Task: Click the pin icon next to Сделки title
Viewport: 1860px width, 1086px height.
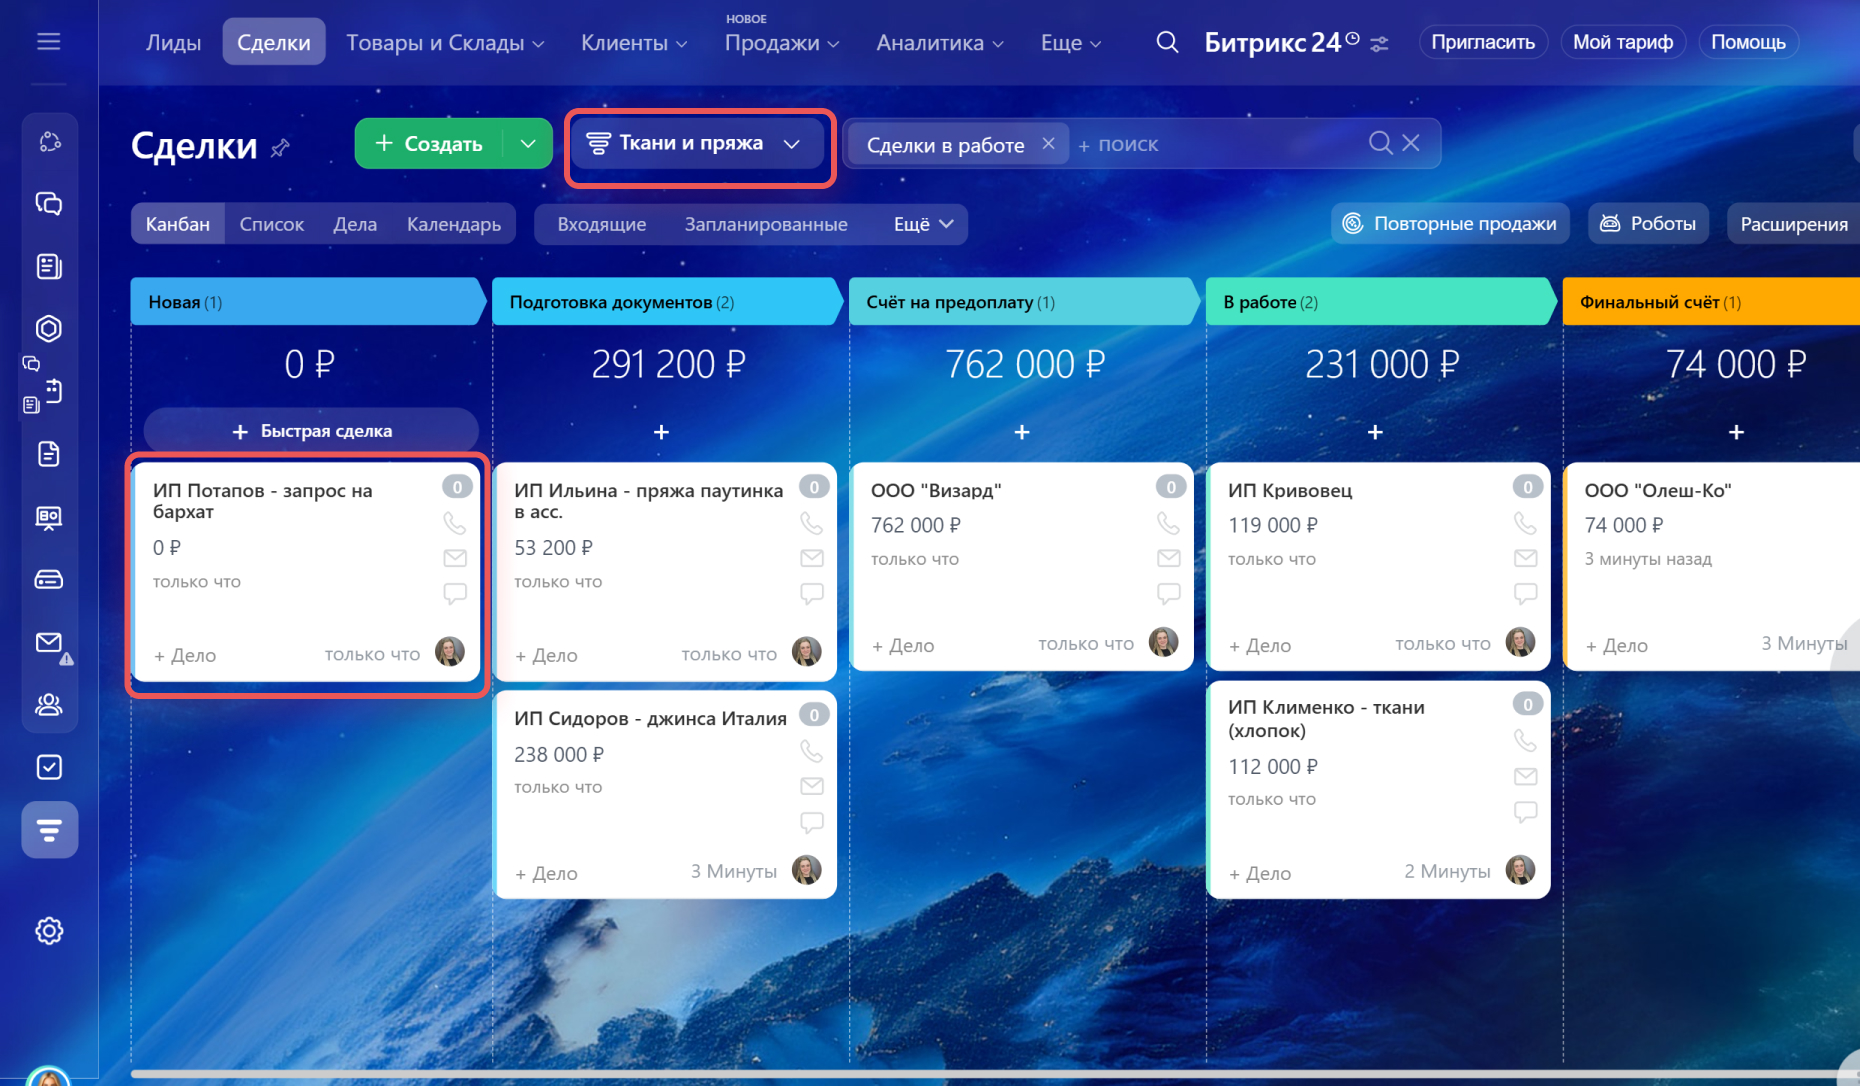Action: point(281,148)
